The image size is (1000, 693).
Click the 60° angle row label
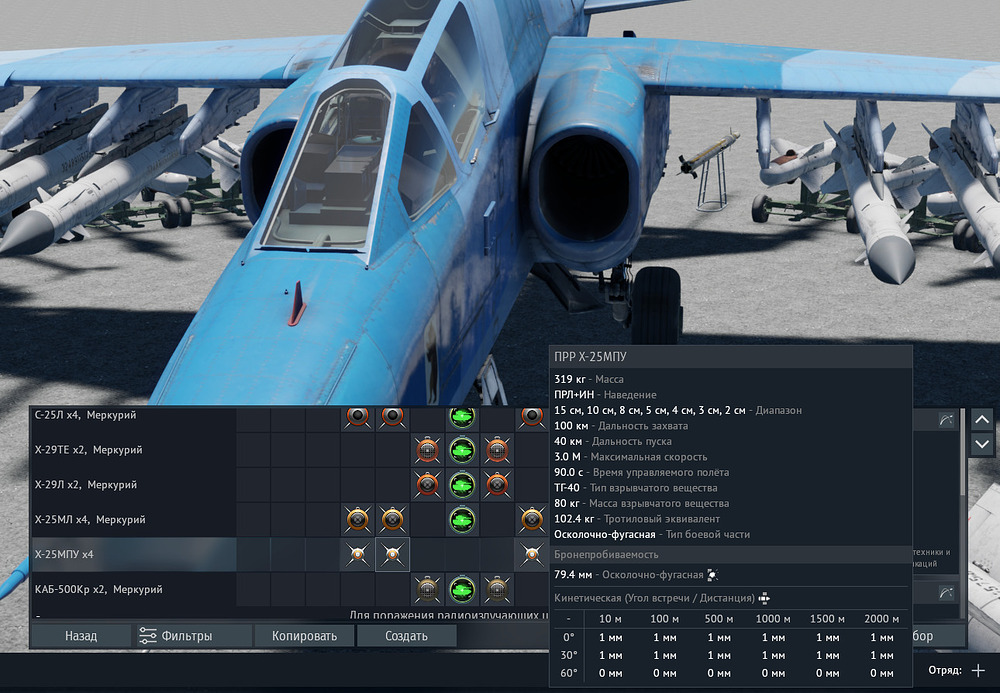click(x=568, y=673)
